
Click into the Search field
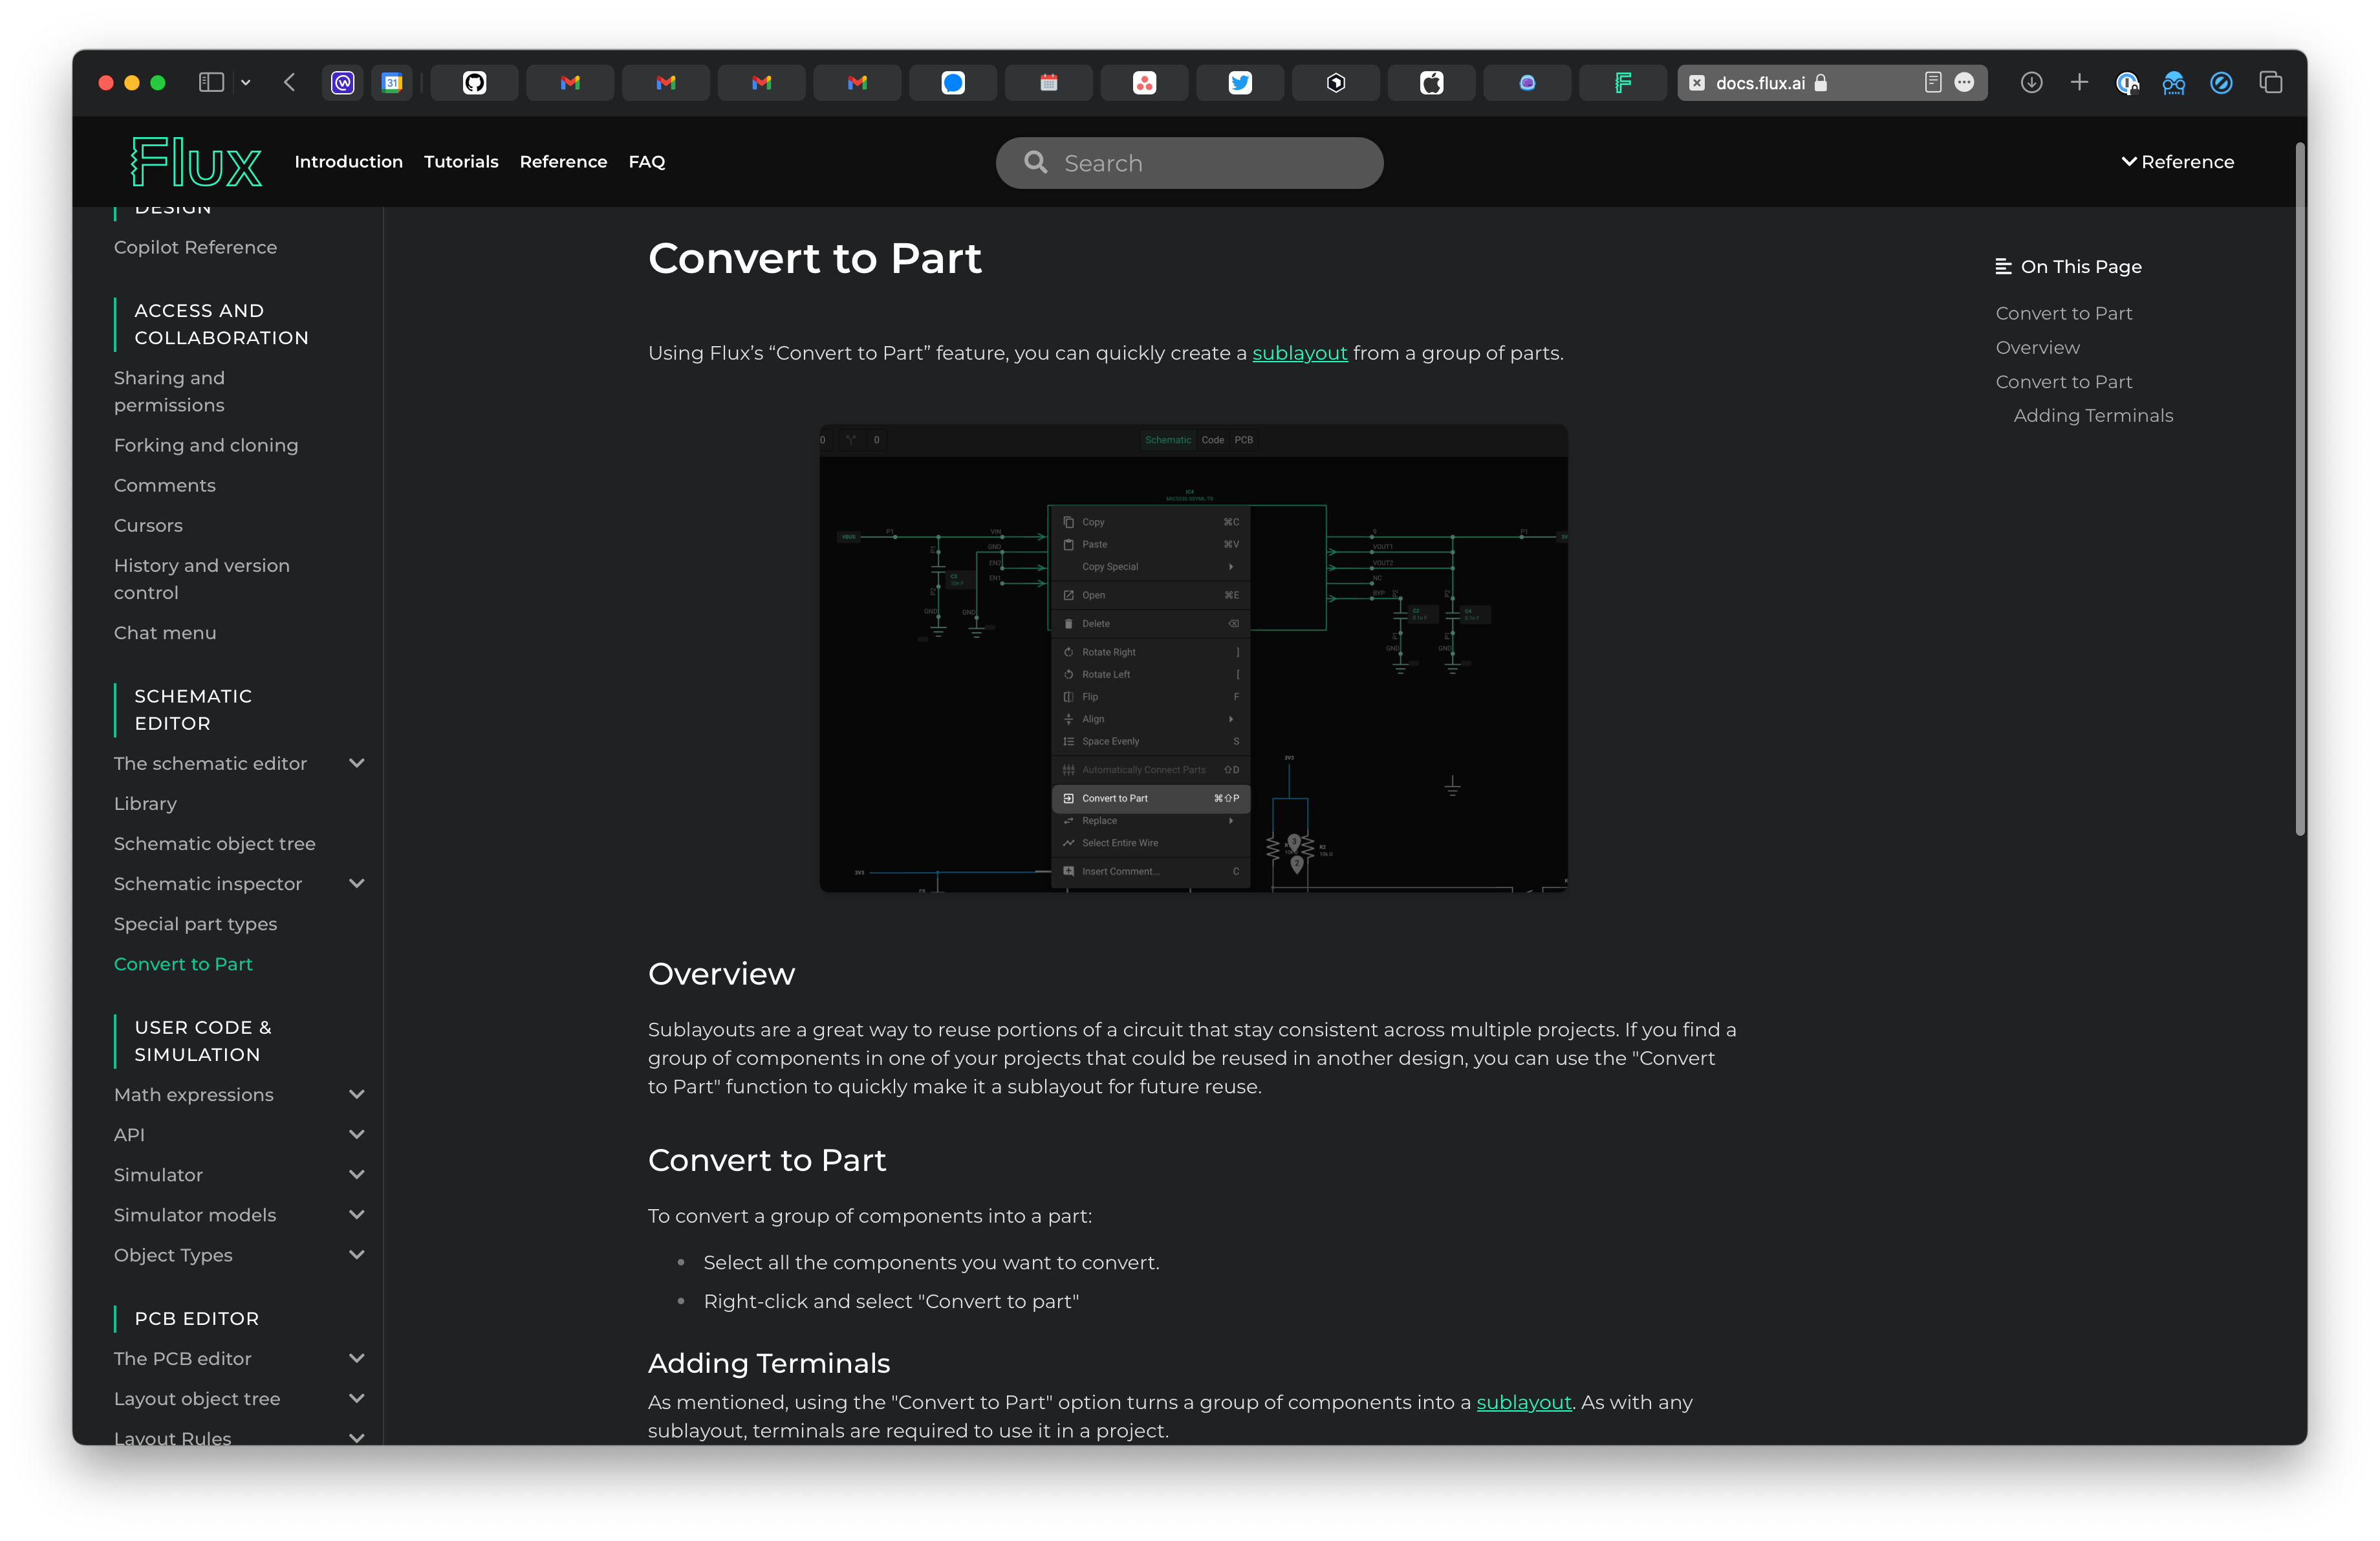tap(1189, 162)
